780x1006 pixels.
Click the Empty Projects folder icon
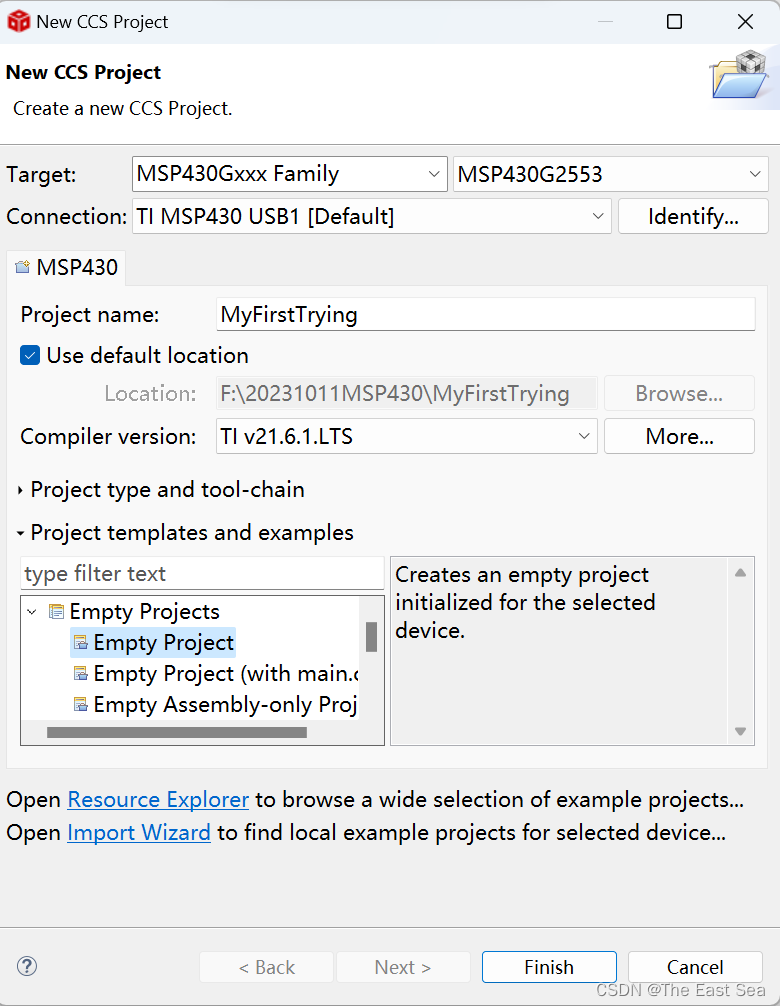point(56,611)
